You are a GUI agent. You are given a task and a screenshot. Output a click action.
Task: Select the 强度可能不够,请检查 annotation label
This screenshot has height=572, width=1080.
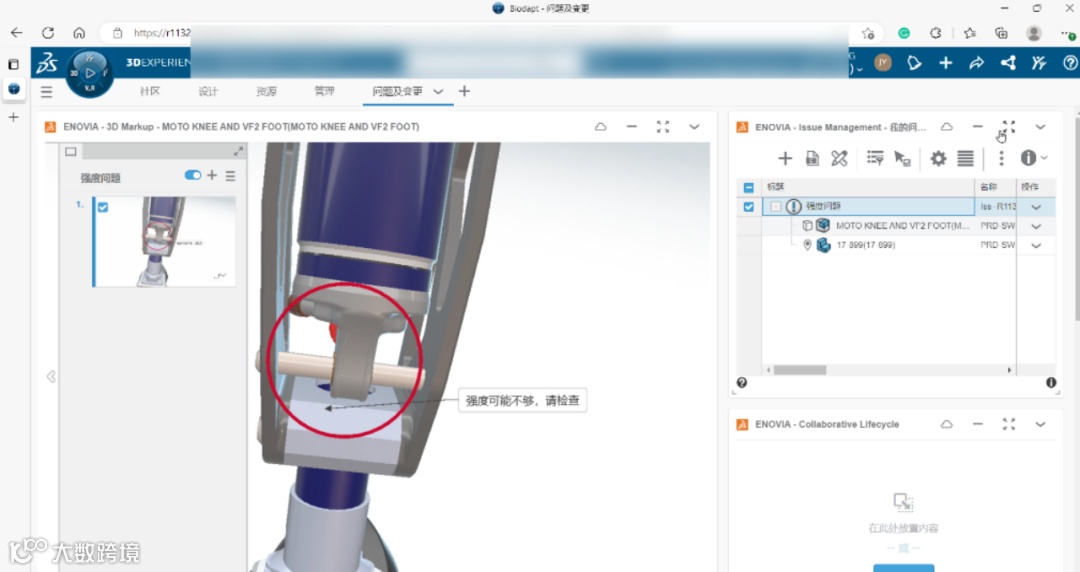(x=523, y=400)
